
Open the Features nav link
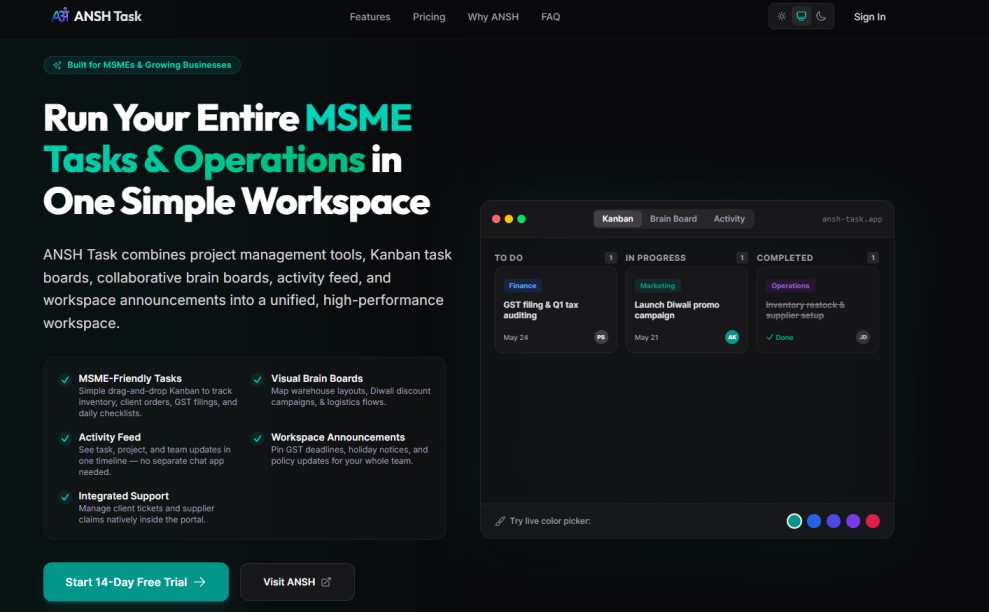pos(370,17)
